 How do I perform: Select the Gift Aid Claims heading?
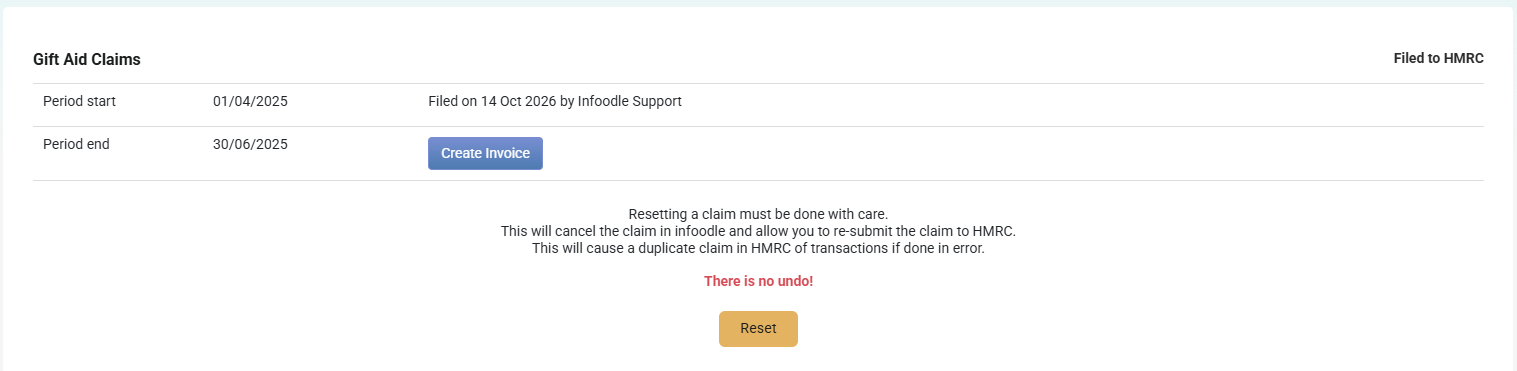tap(87, 60)
